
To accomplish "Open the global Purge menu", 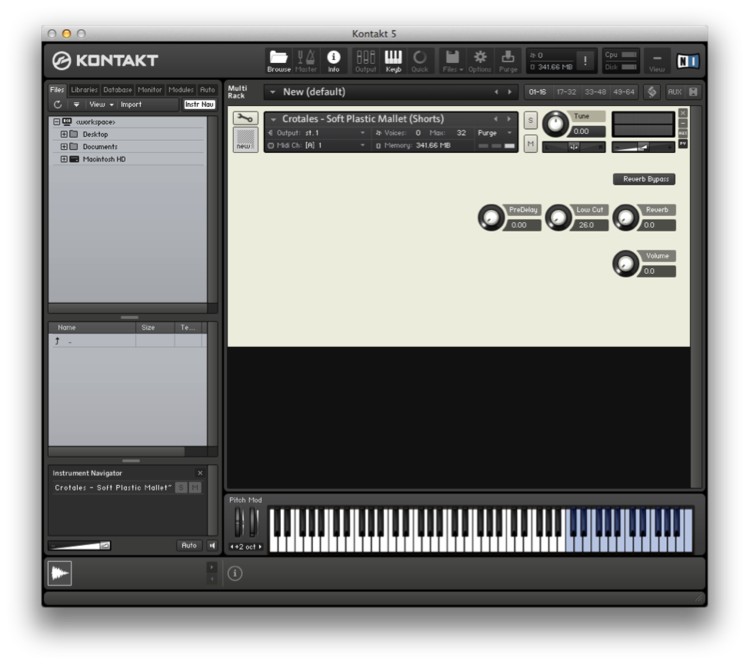I will click(508, 61).
